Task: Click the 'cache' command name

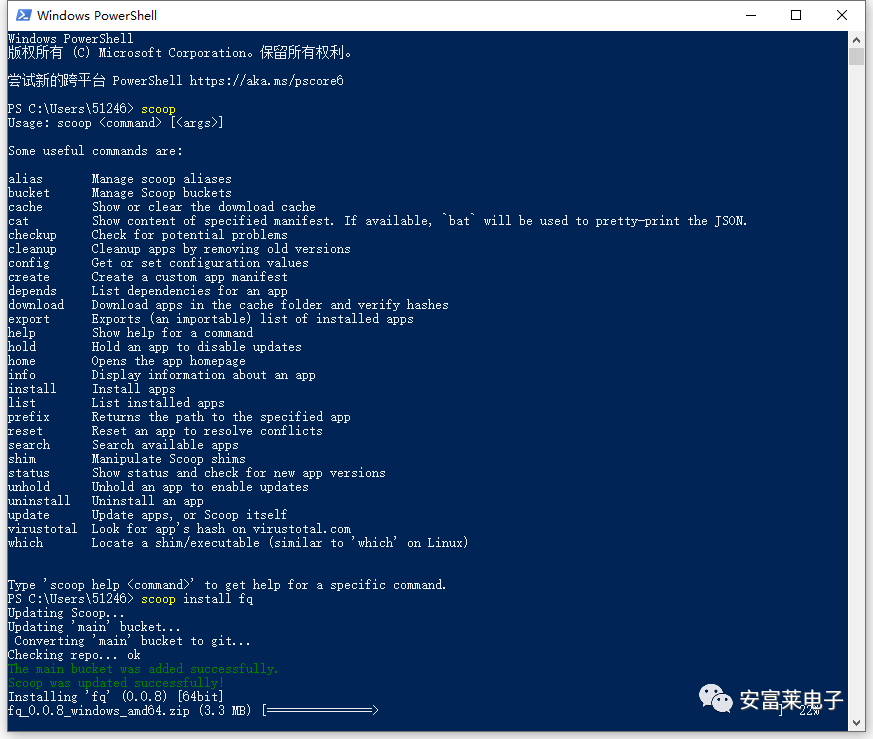Action: (25, 207)
